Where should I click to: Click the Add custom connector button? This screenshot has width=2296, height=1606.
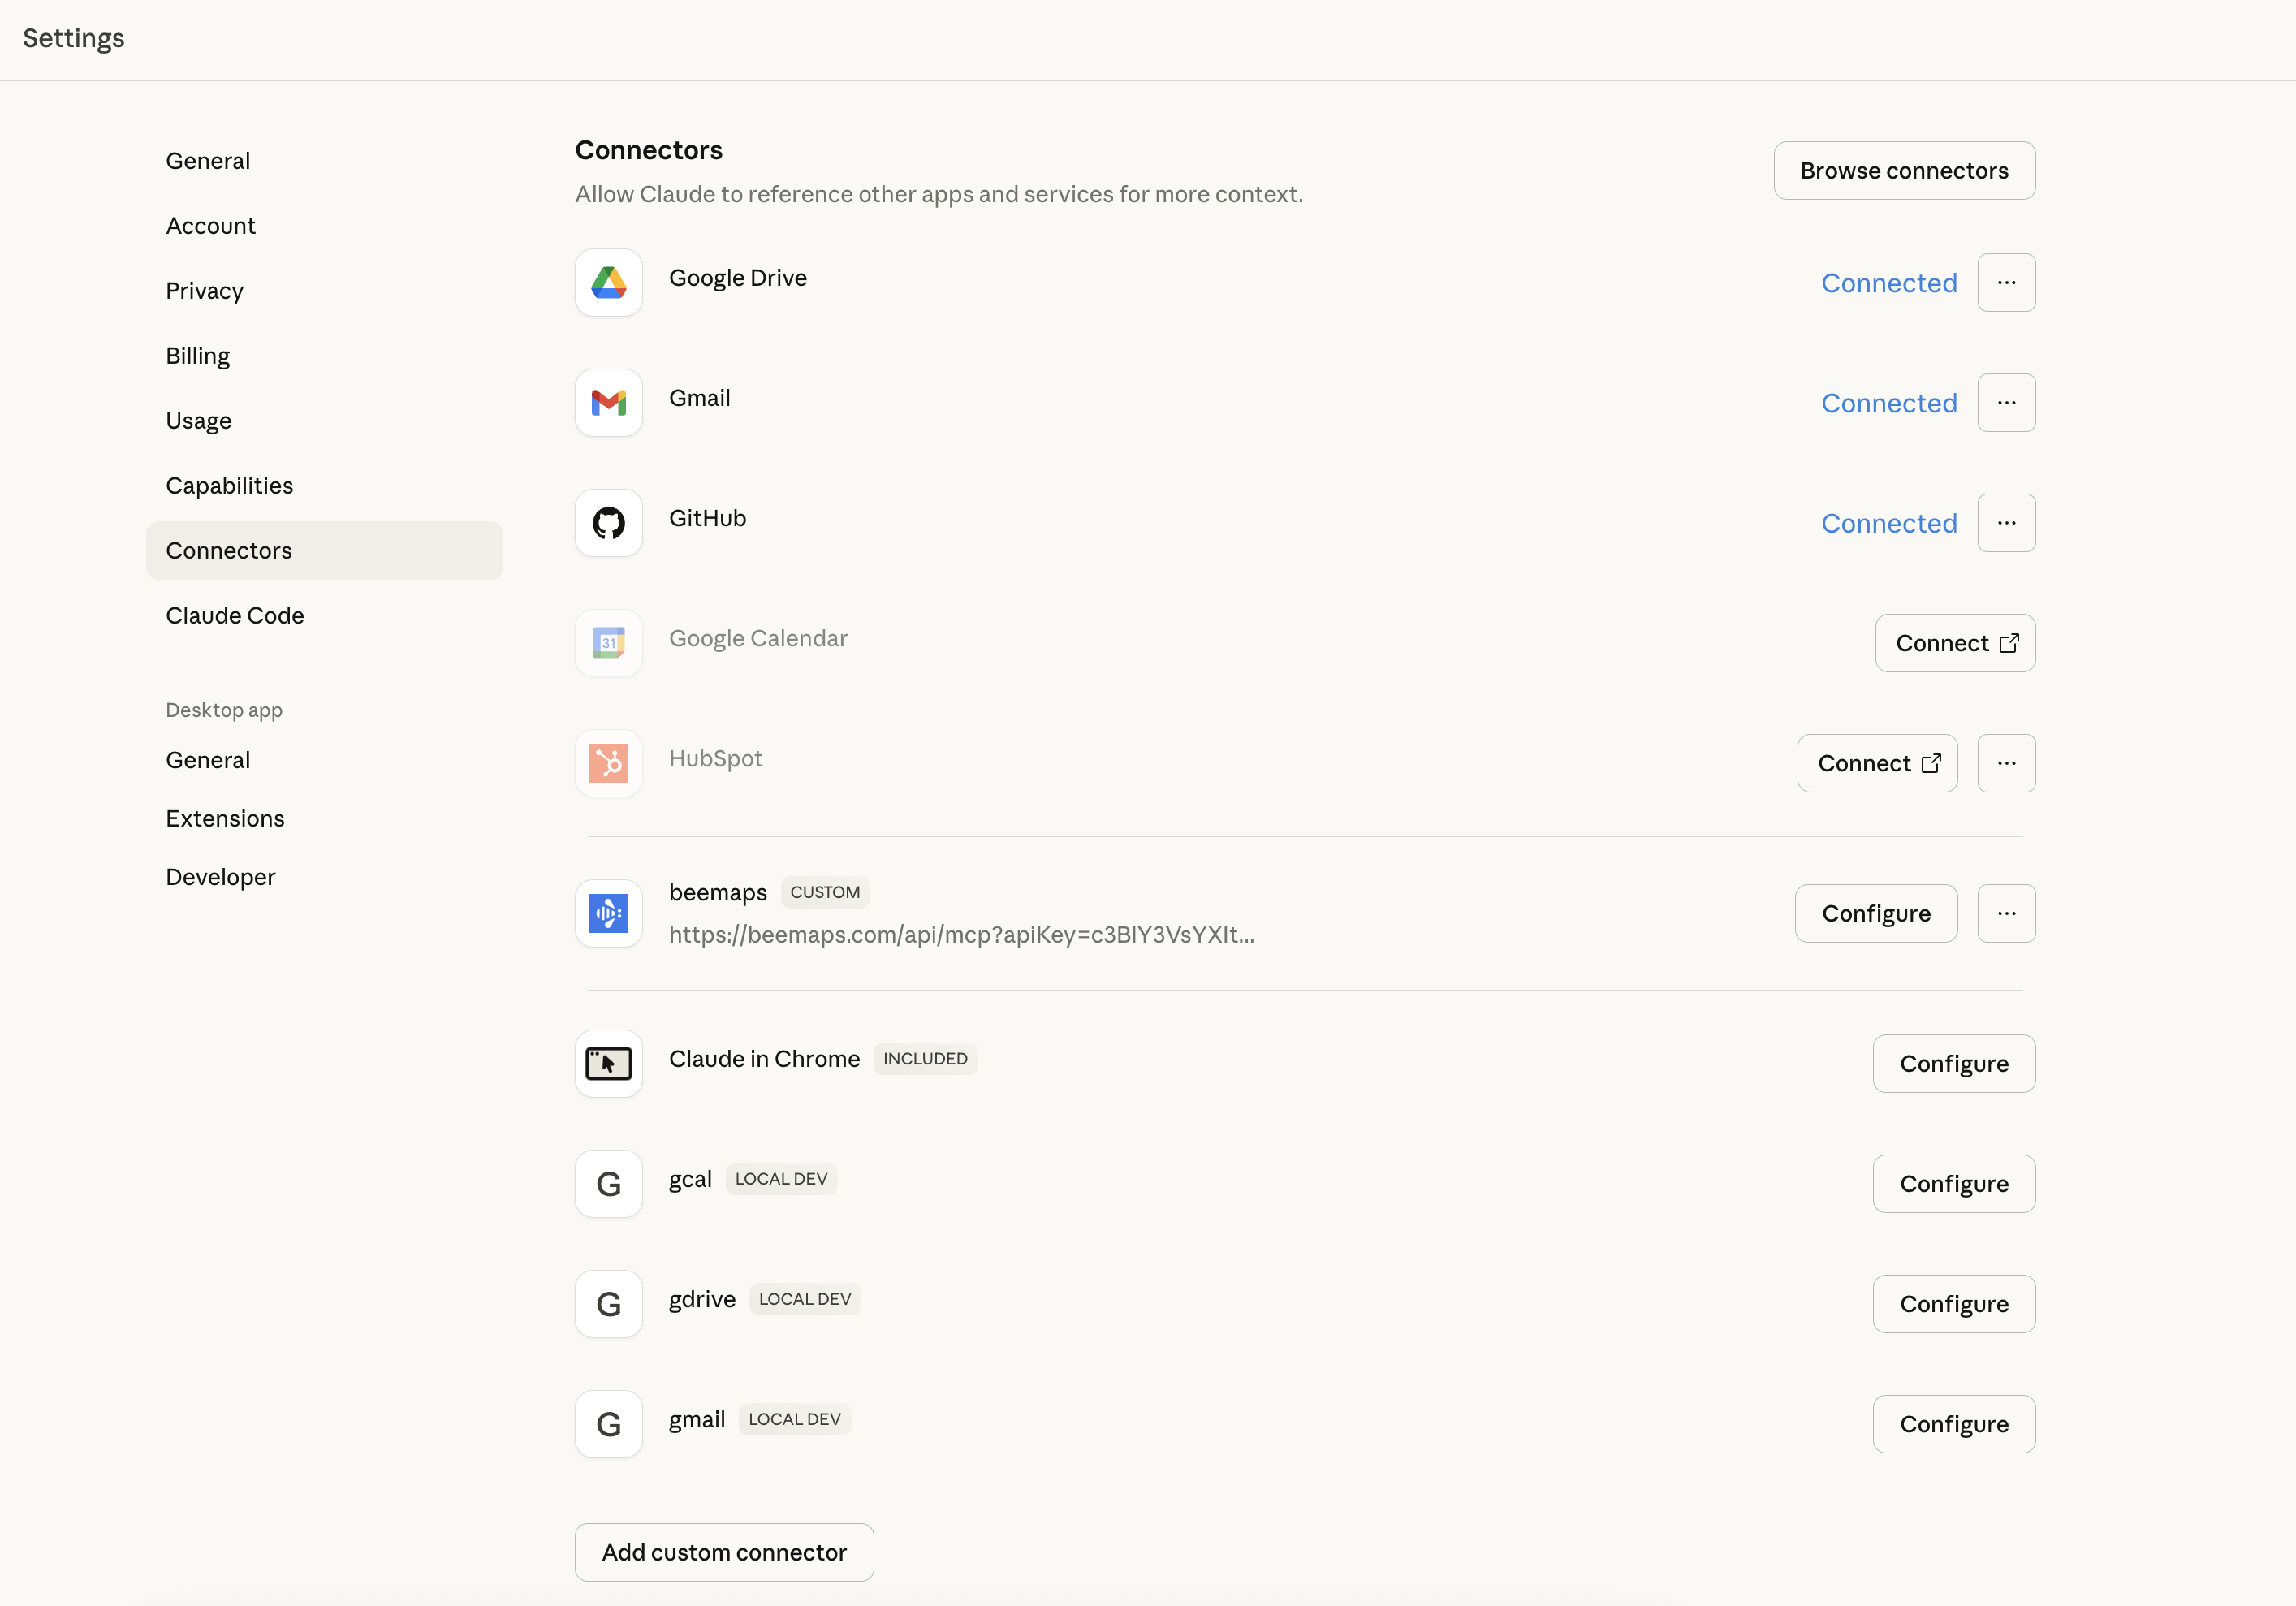[724, 1552]
